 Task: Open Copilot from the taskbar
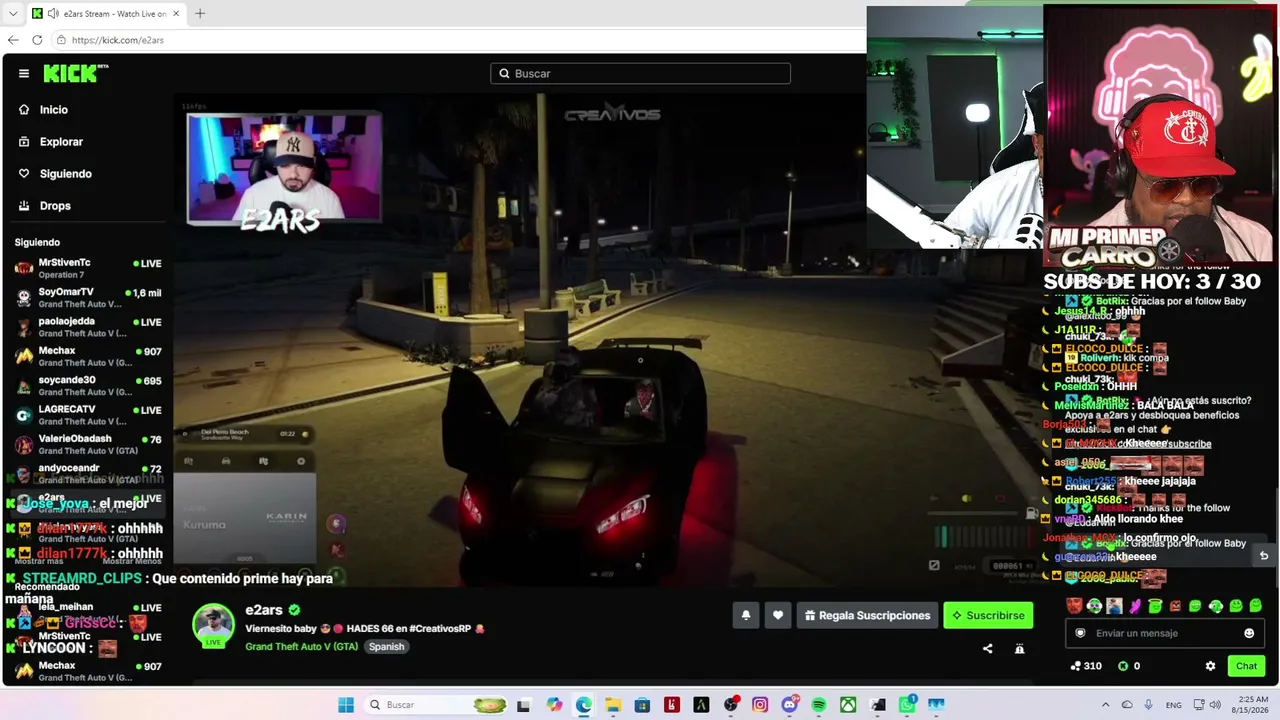point(555,705)
